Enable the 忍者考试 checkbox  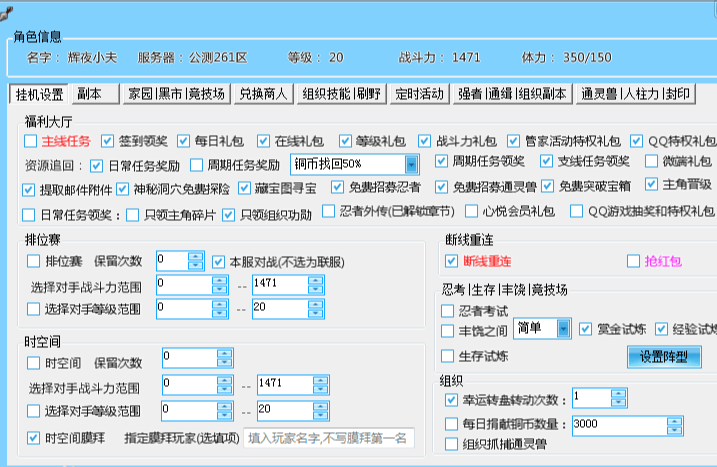pyautogui.click(x=447, y=311)
